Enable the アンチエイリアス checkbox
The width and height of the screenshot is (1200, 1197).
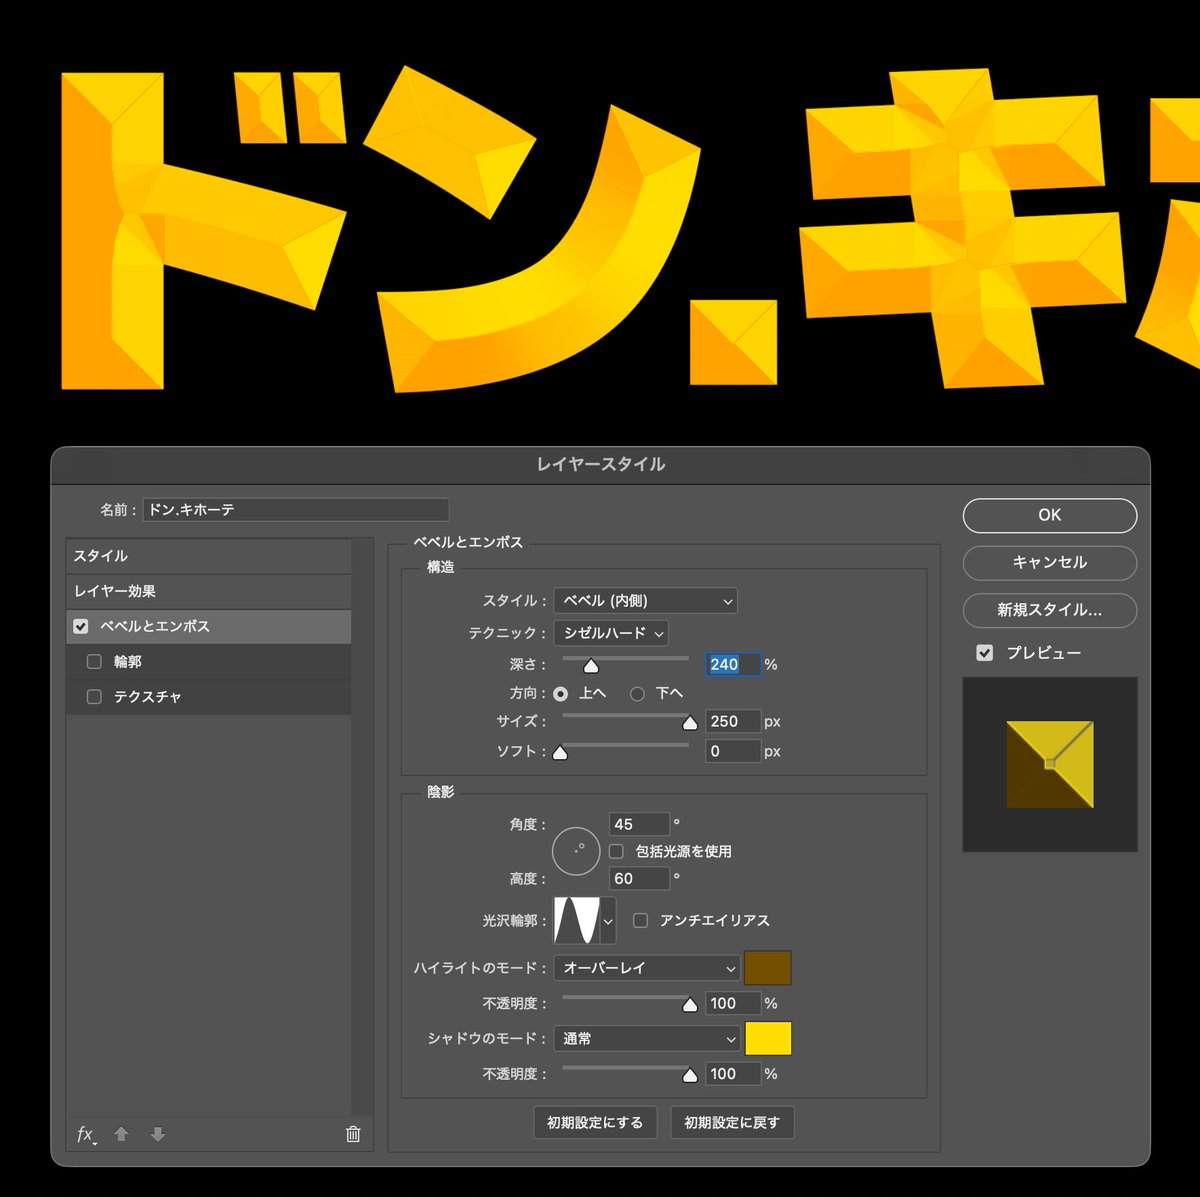[x=640, y=920]
